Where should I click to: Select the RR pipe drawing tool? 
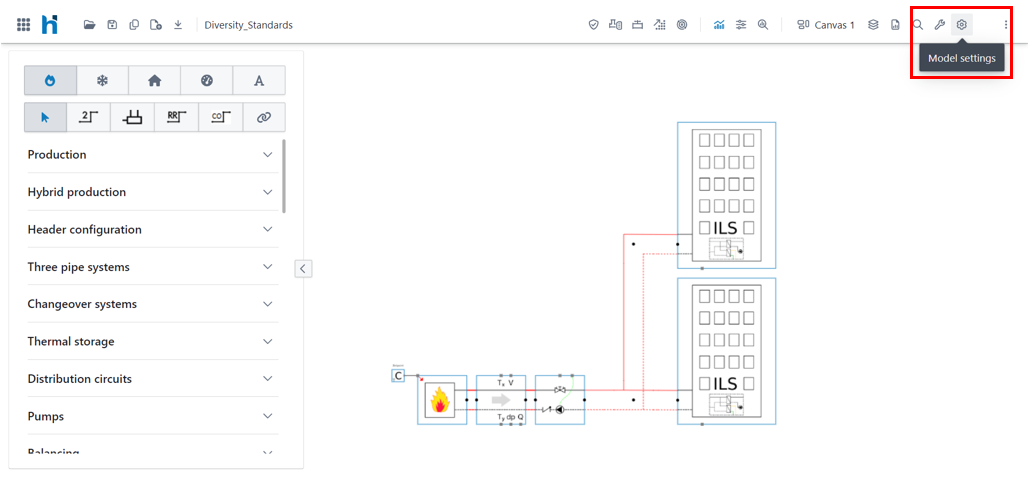tap(176, 117)
